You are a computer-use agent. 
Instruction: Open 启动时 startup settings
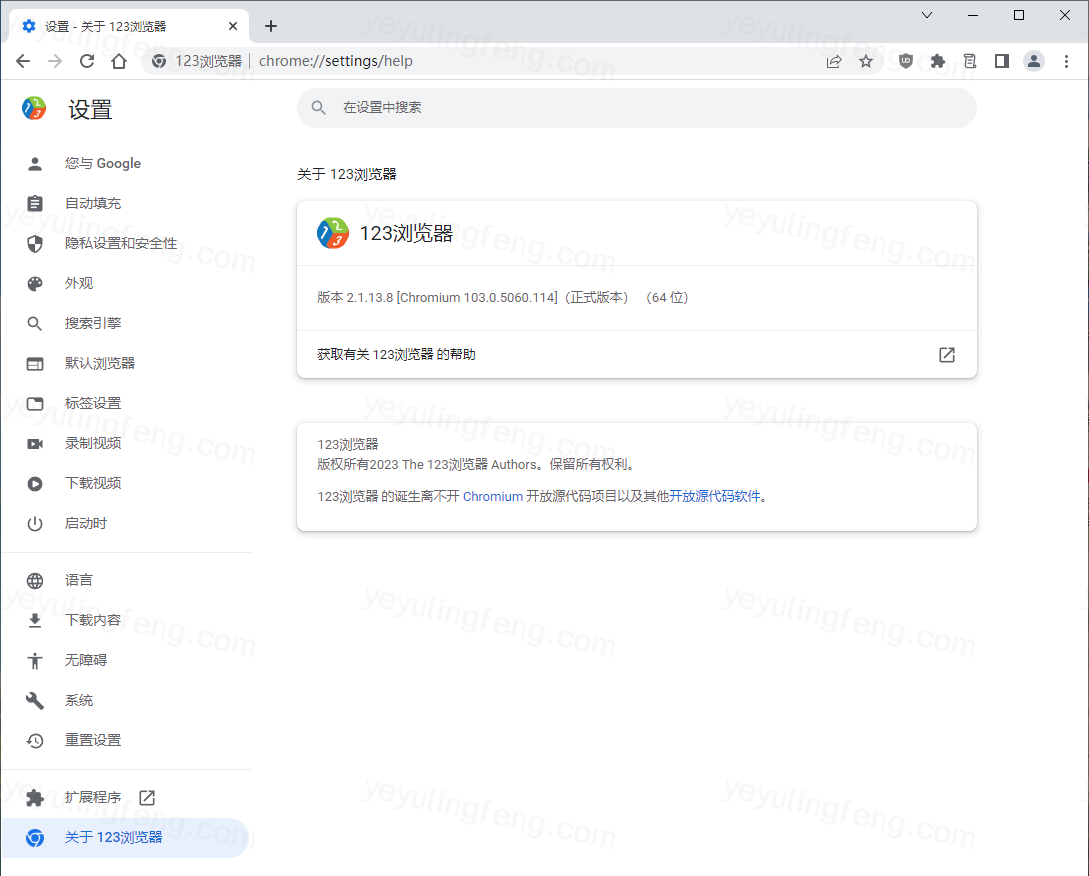[126, 523]
